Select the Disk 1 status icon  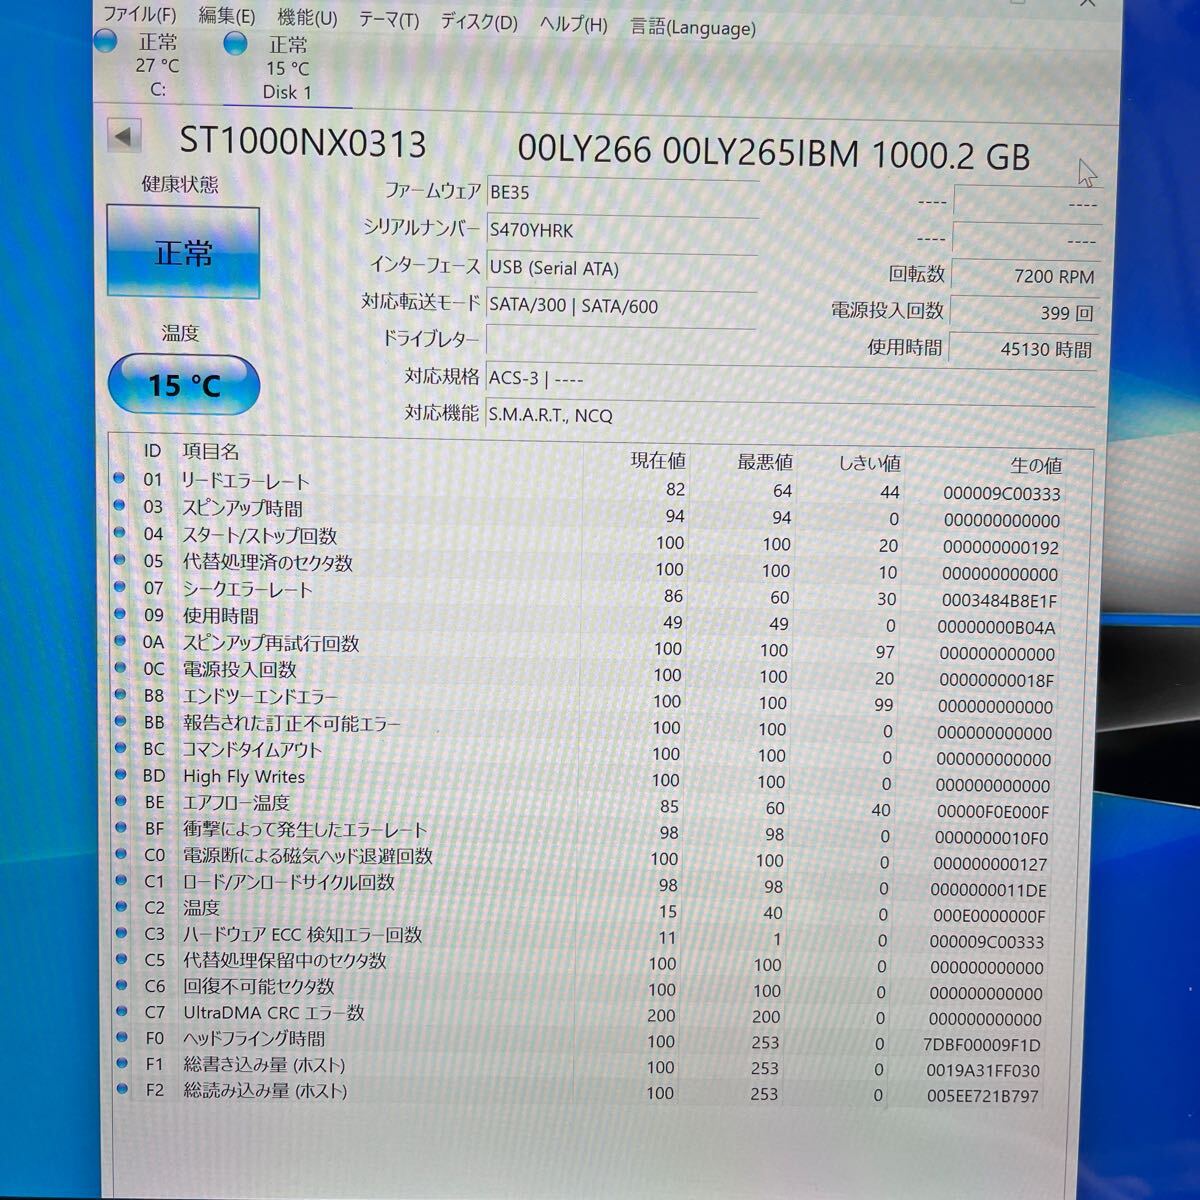(236, 44)
